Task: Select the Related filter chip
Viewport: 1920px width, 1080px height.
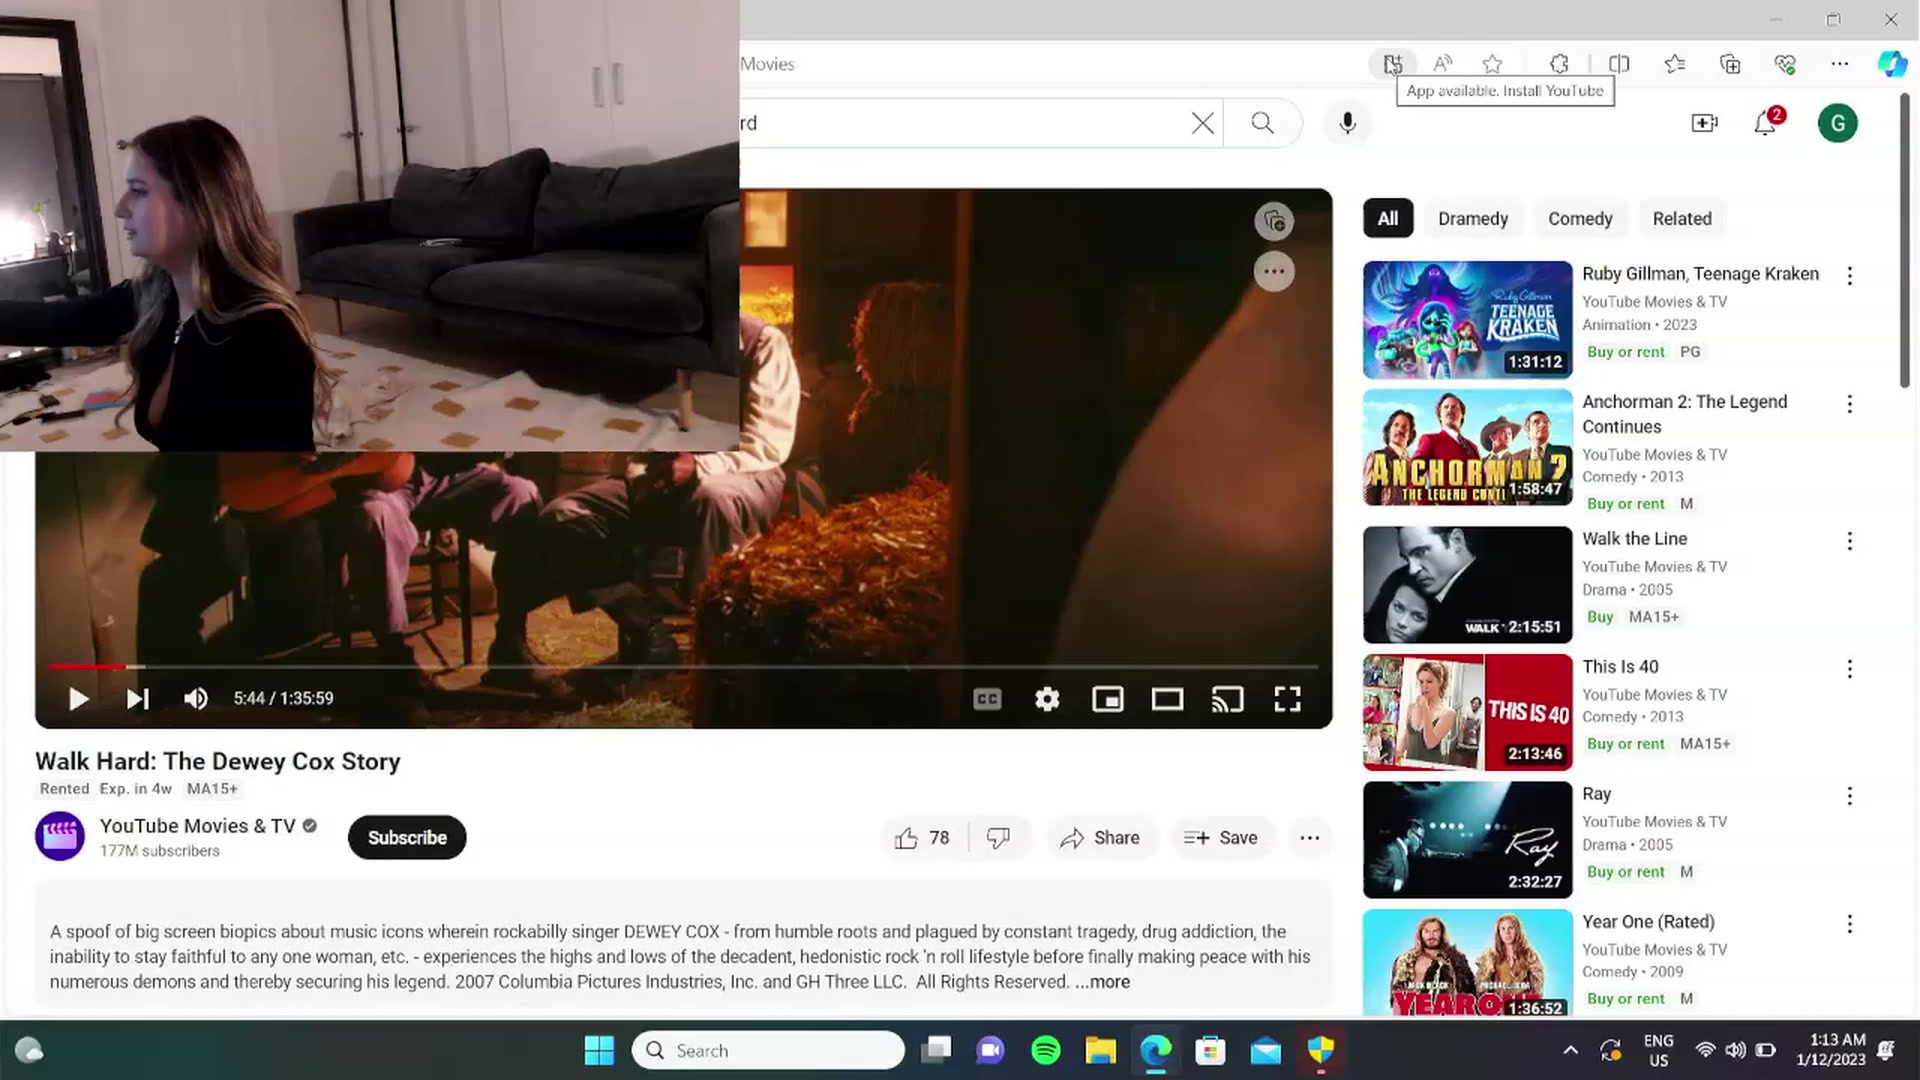Action: 1682,219
